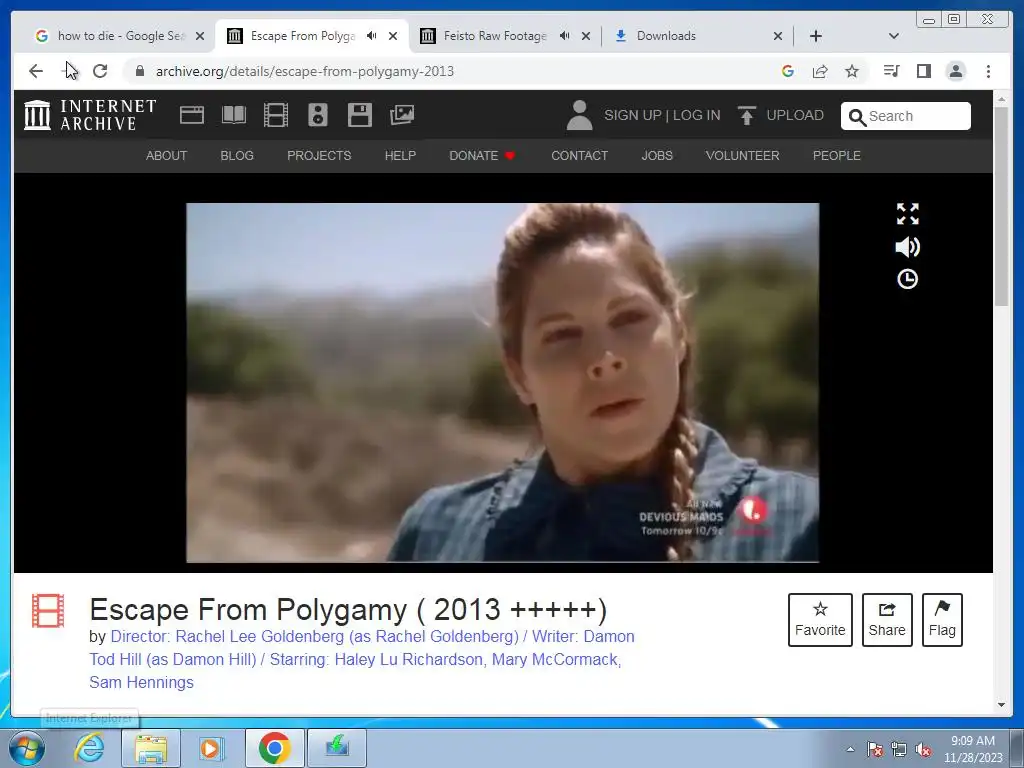
Task: Open the Texts book icon
Action: click(x=234, y=115)
